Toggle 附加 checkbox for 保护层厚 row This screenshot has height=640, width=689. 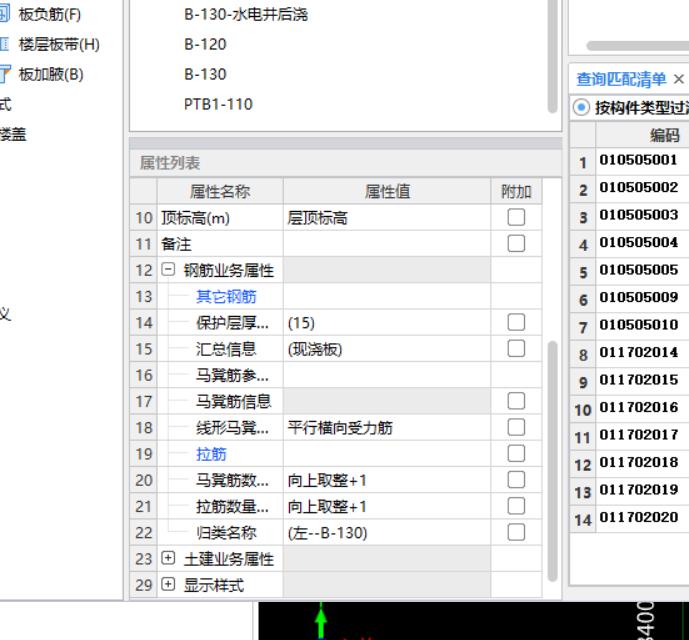click(516, 322)
